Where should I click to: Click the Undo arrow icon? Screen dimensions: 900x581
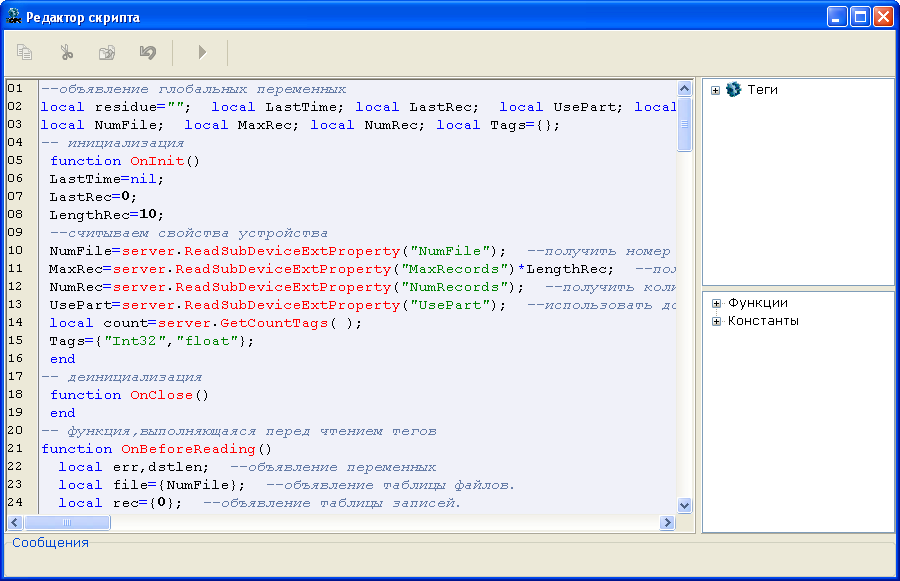[x=148, y=53]
